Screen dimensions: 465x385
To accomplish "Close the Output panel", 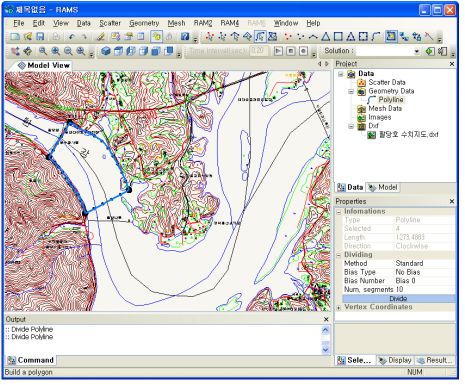I will click(x=326, y=319).
